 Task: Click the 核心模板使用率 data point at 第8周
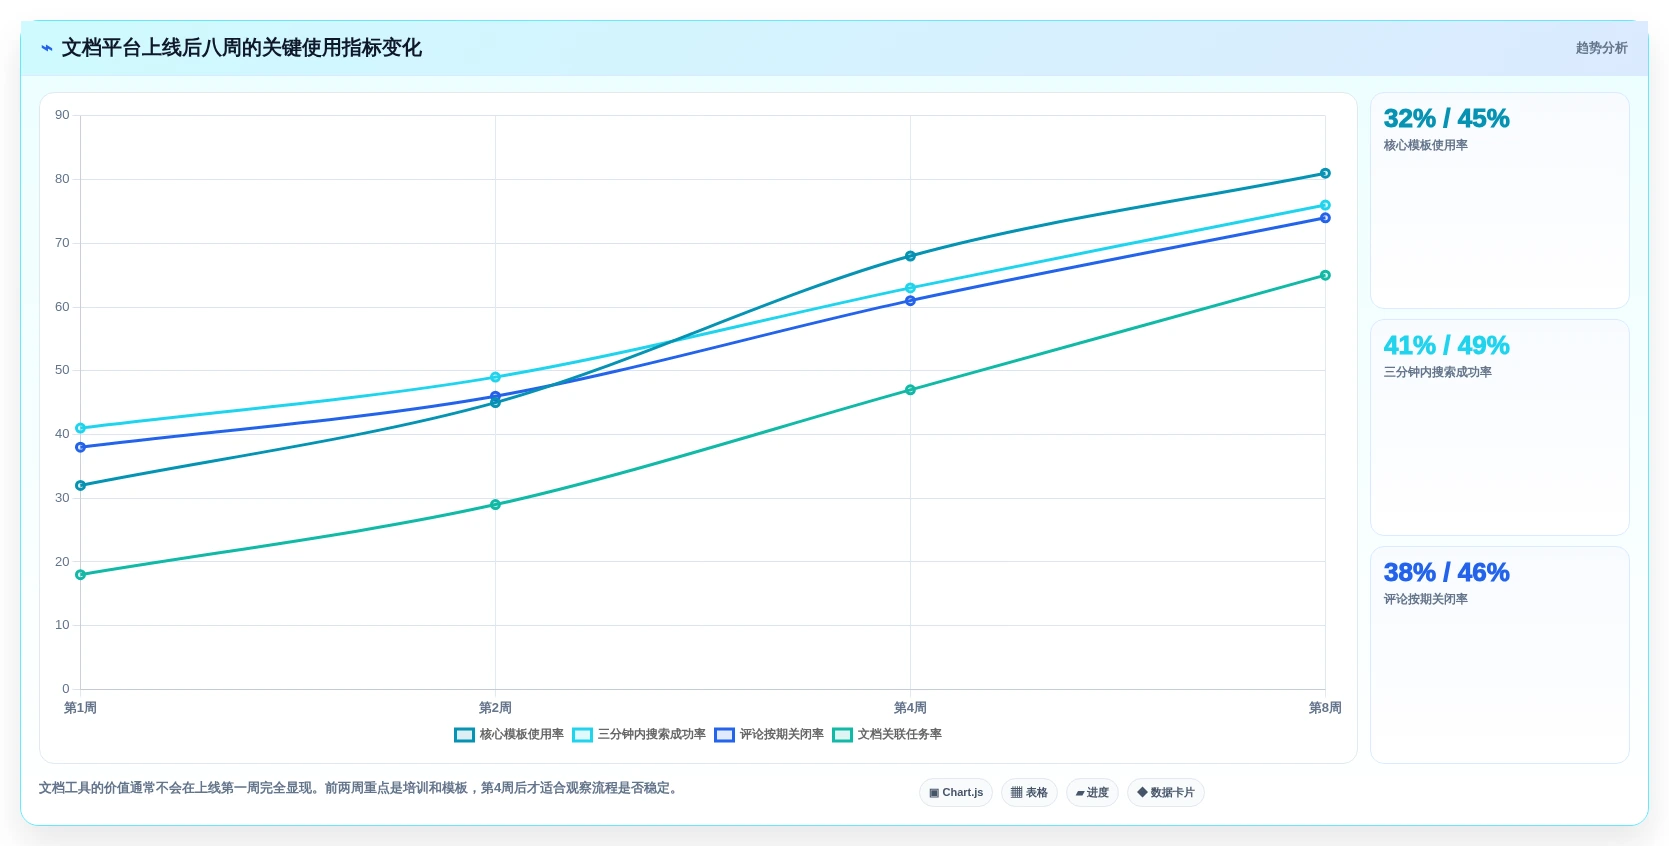1325,173
